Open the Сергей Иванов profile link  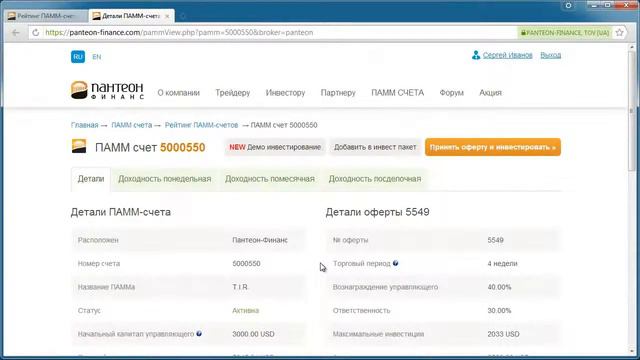507,55
